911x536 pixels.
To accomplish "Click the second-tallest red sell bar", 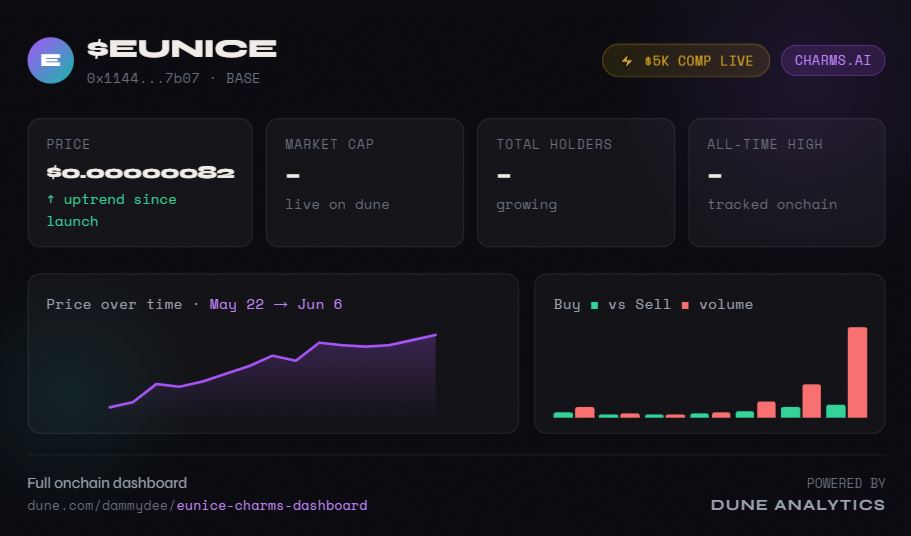I will point(812,401).
